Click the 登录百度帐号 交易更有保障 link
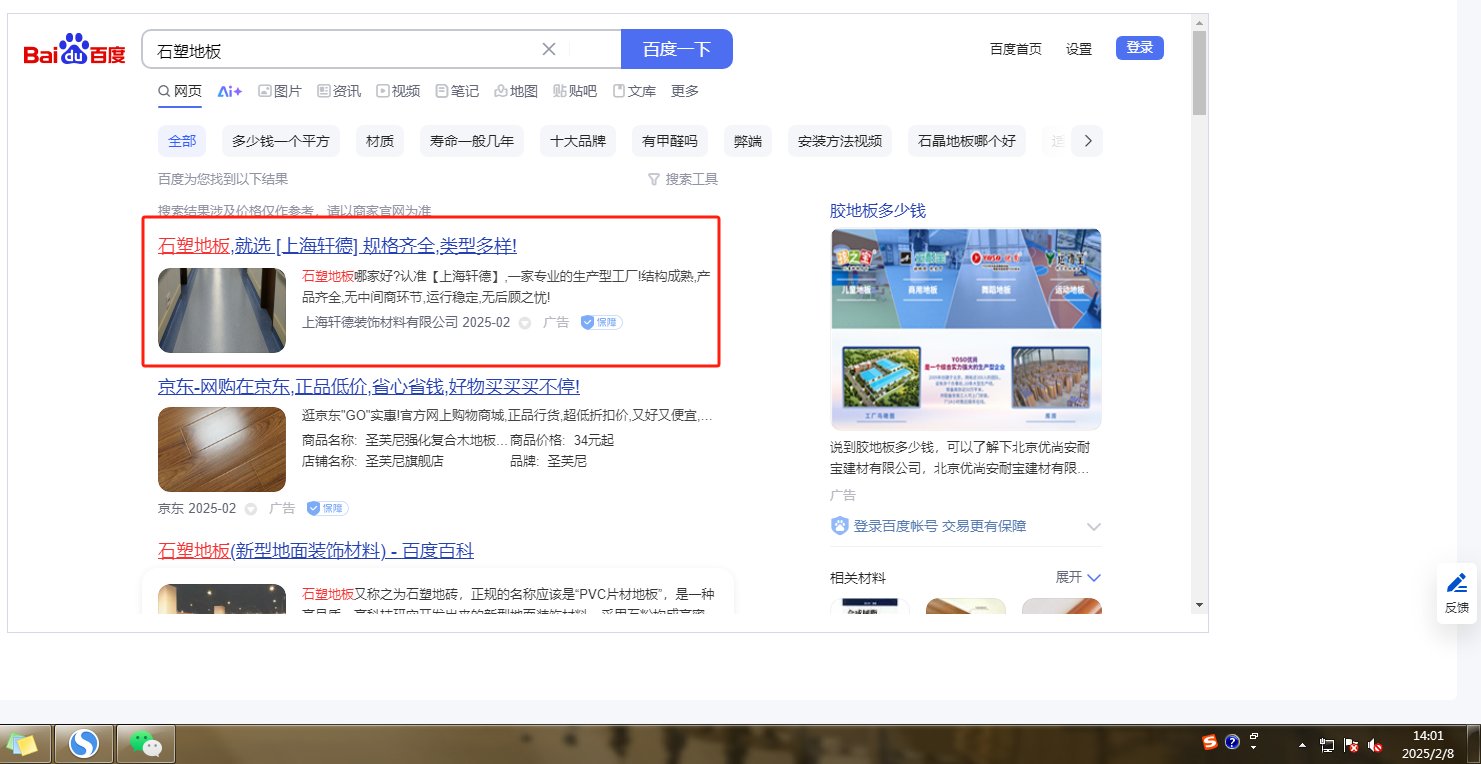This screenshot has height=764, width=1481. pyautogui.click(x=940, y=526)
